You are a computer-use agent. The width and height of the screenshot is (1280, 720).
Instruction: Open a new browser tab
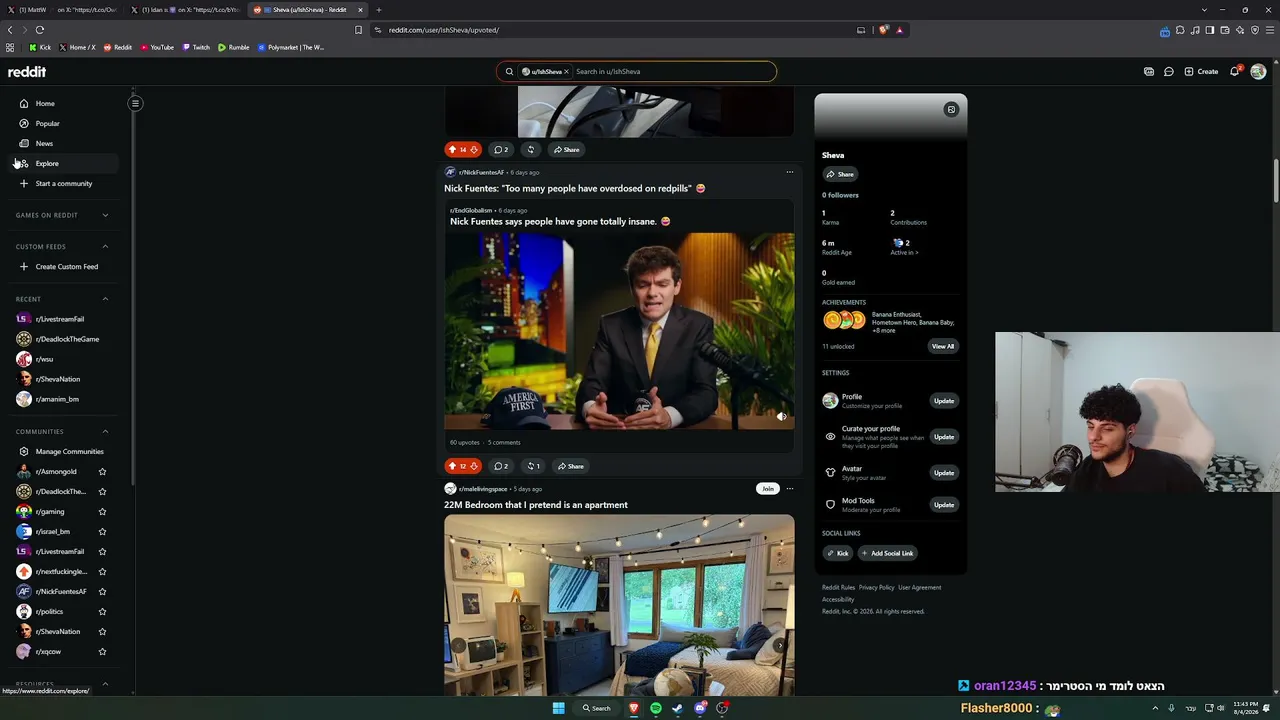point(378,10)
